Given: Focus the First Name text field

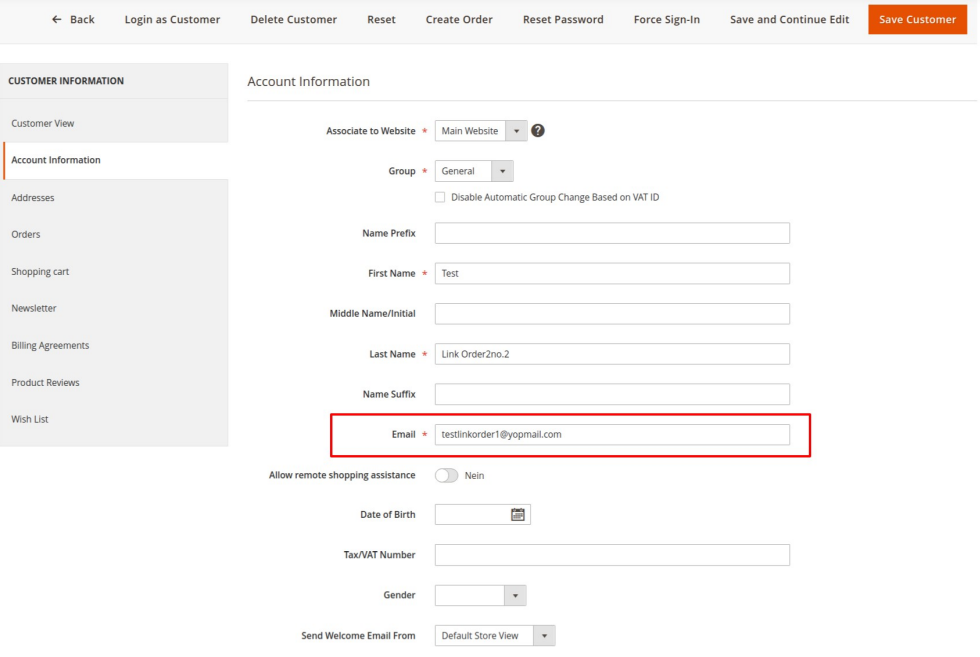Looking at the screenshot, I should [612, 273].
